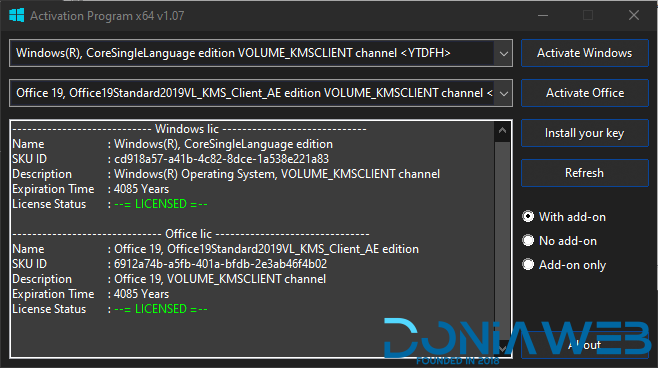This screenshot has width=658, height=368.
Task: Click Install your key button
Action: 585,133
